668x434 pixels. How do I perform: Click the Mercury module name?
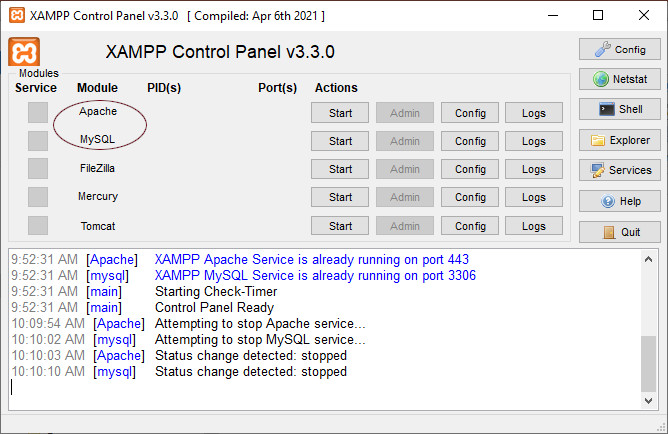click(x=98, y=196)
